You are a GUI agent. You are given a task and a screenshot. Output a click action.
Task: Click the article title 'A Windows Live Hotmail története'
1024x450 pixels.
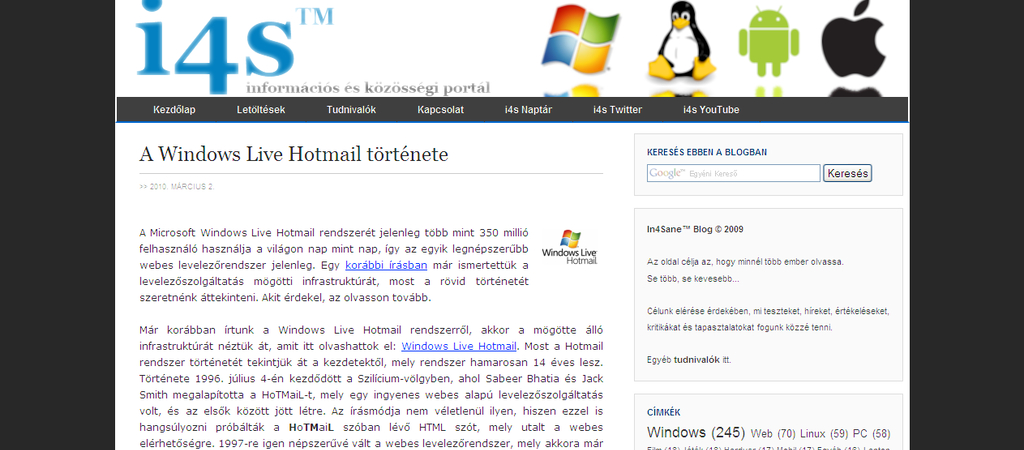pyautogui.click(x=294, y=154)
